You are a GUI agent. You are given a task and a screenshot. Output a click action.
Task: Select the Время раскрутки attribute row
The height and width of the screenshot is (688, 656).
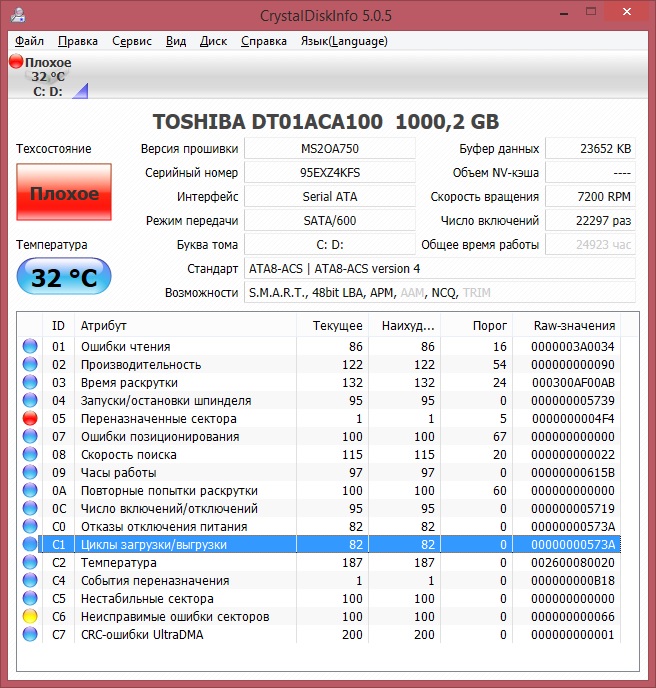click(319, 382)
